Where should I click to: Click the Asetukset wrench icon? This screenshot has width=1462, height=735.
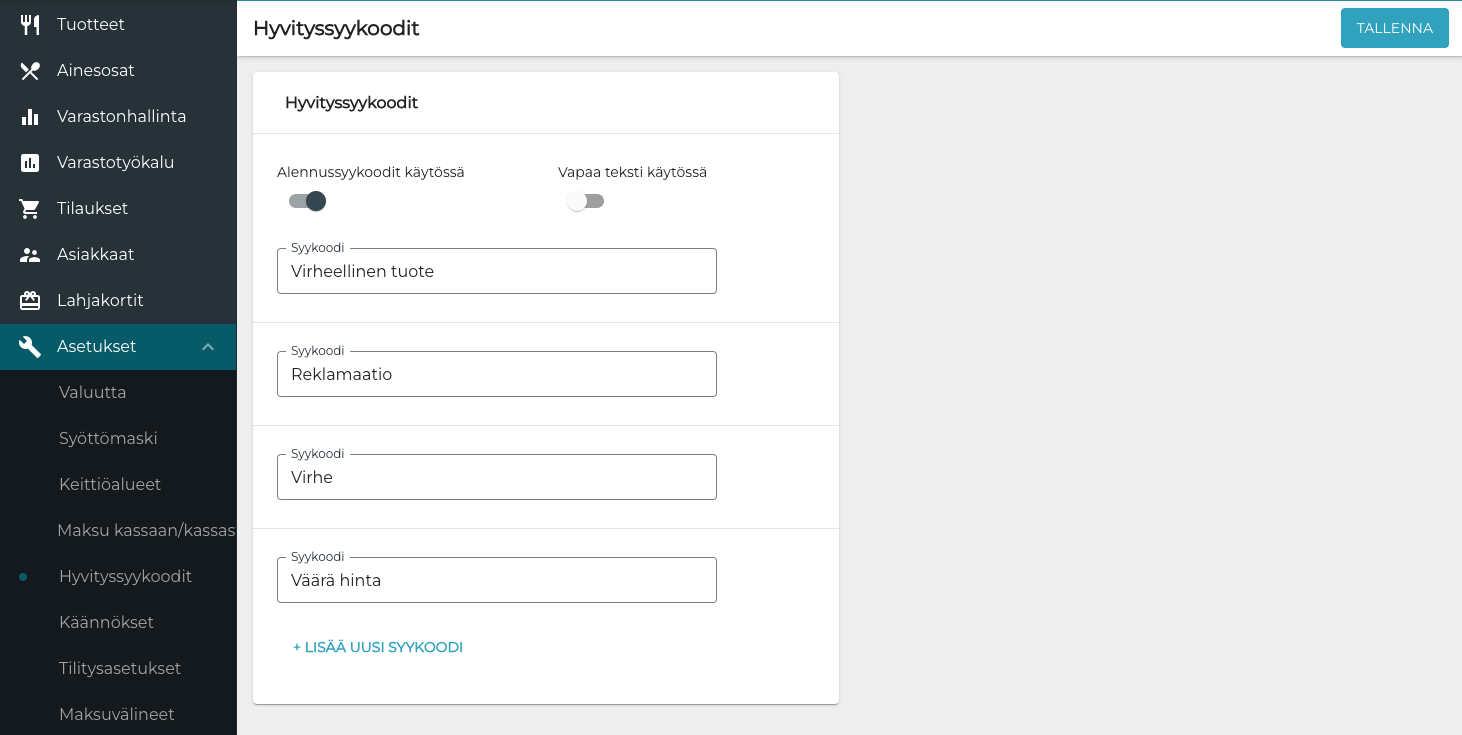click(30, 347)
